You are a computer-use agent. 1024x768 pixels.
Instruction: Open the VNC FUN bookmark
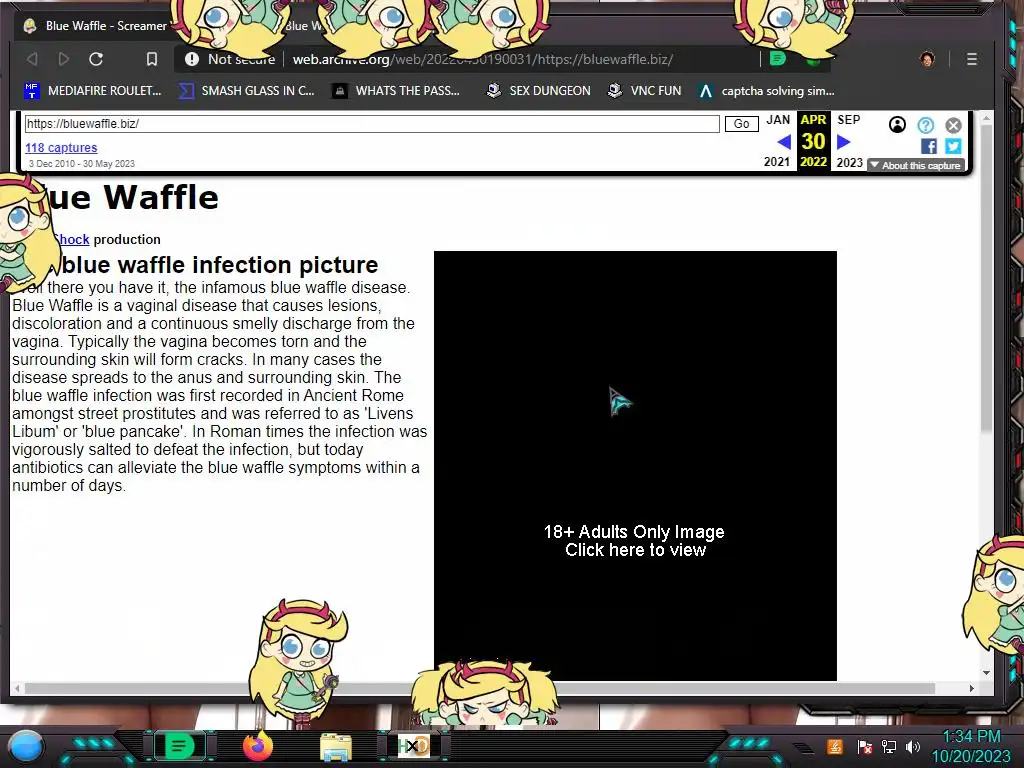pos(644,91)
